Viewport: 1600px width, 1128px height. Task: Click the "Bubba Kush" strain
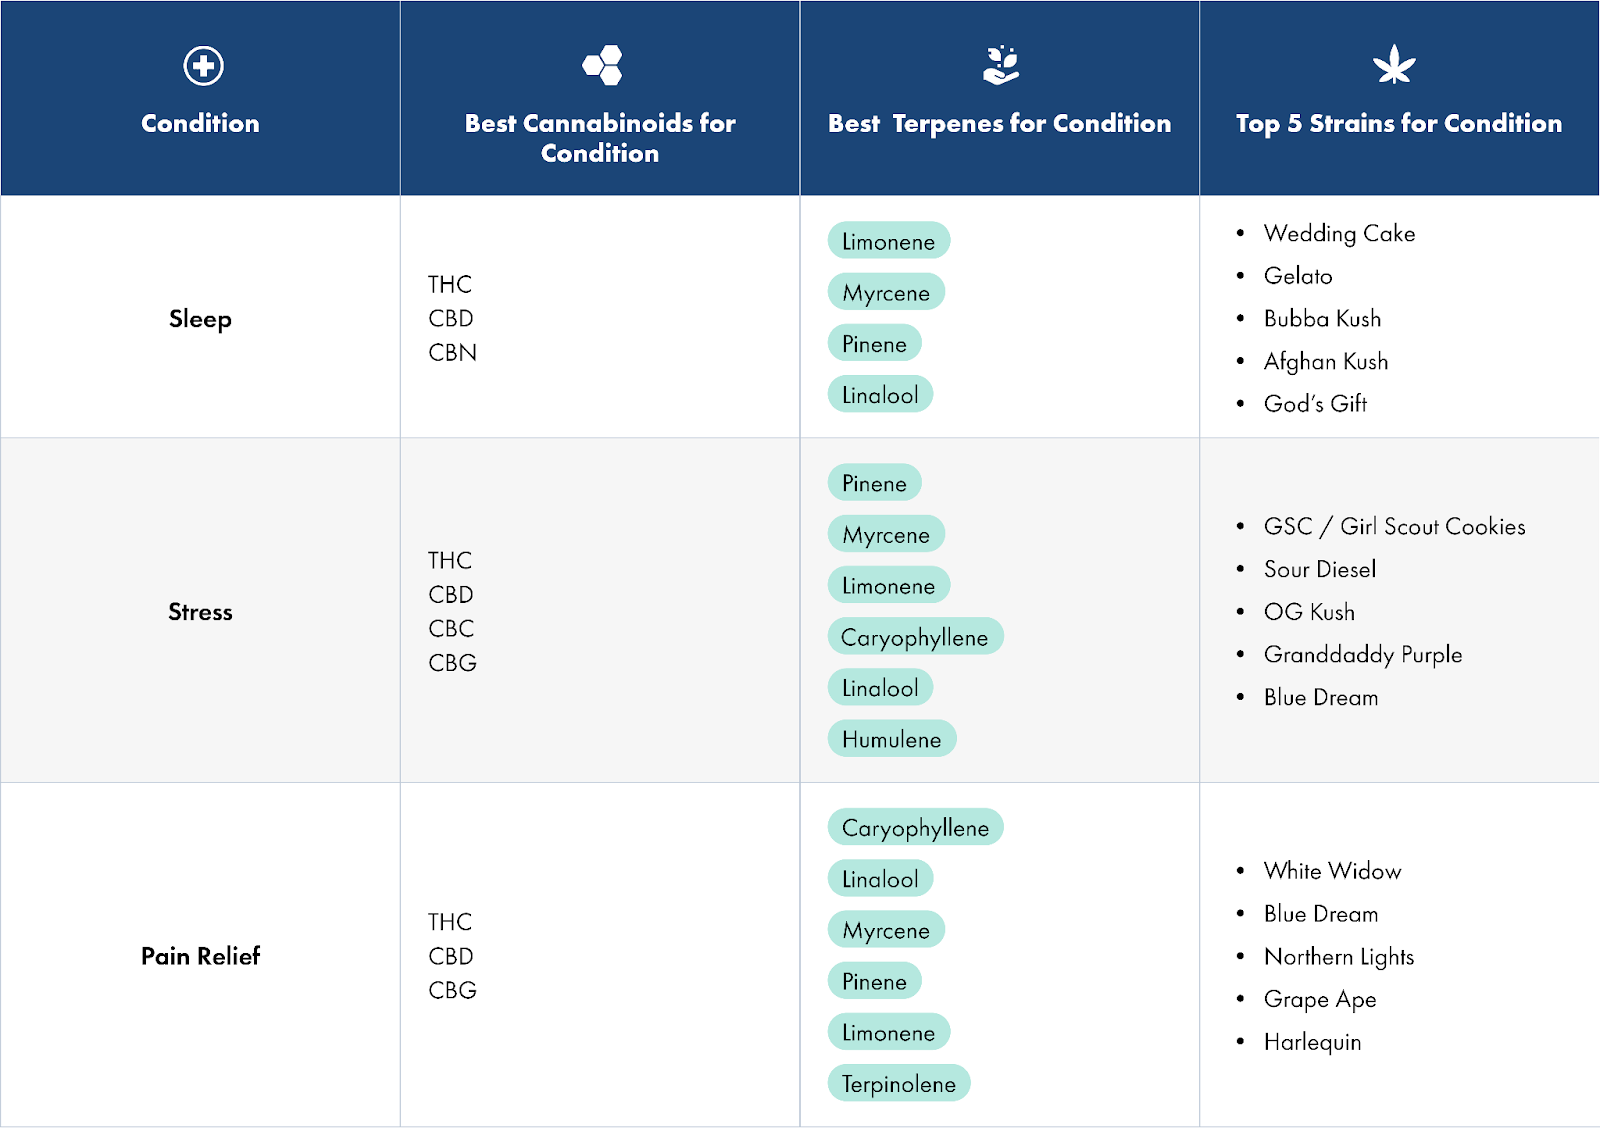(1322, 318)
